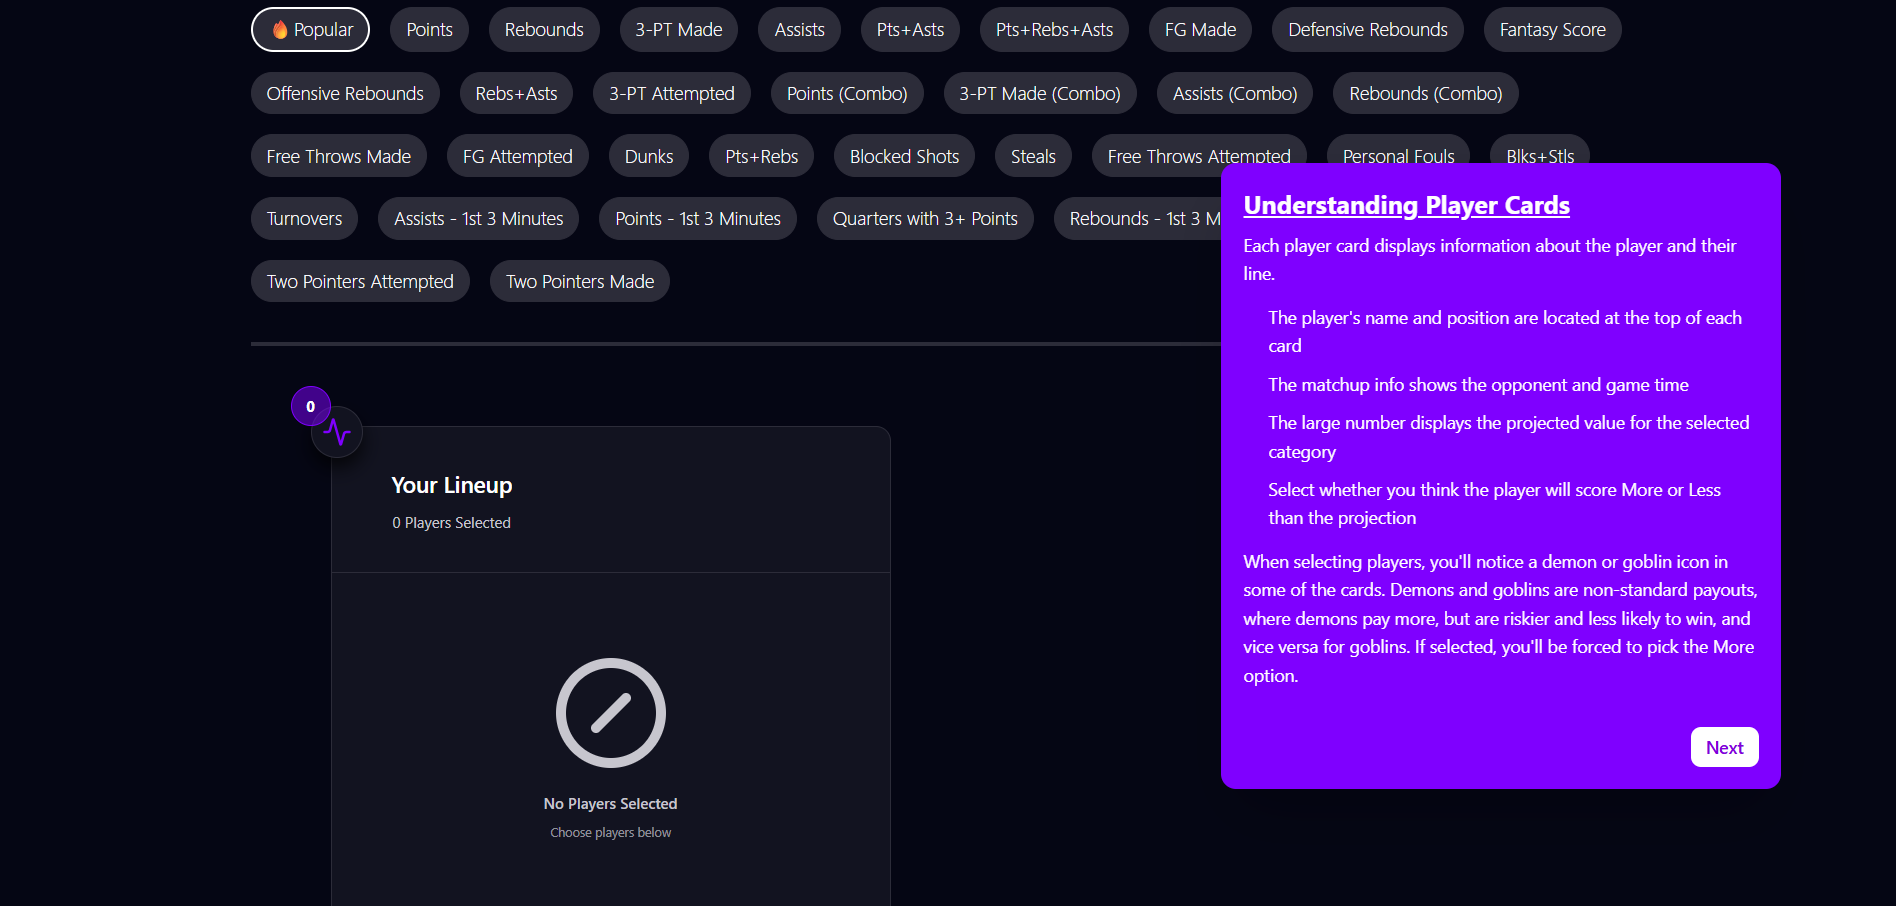Click the 'Choose players below' hint
This screenshot has width=1896, height=906.
click(611, 832)
